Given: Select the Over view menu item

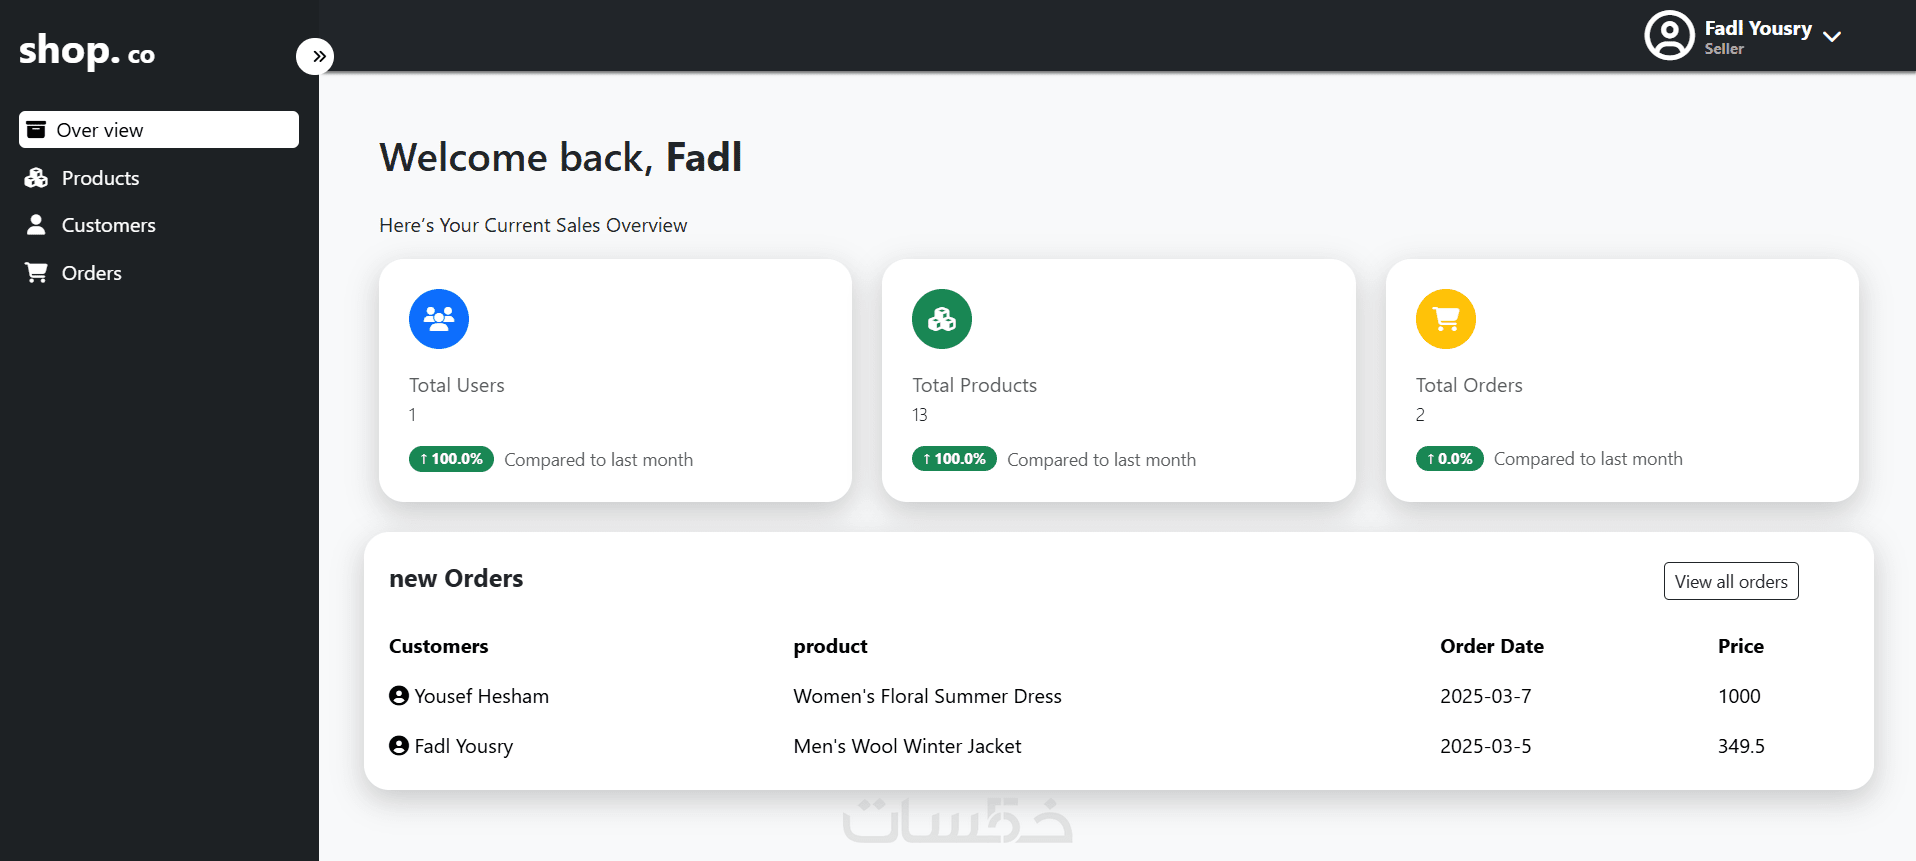Looking at the screenshot, I should tap(159, 130).
